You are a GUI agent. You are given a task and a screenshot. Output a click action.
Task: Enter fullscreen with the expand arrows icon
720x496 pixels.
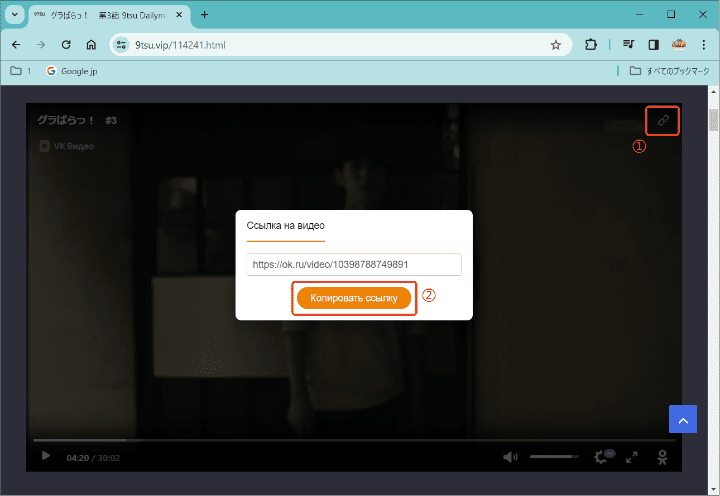pos(632,457)
